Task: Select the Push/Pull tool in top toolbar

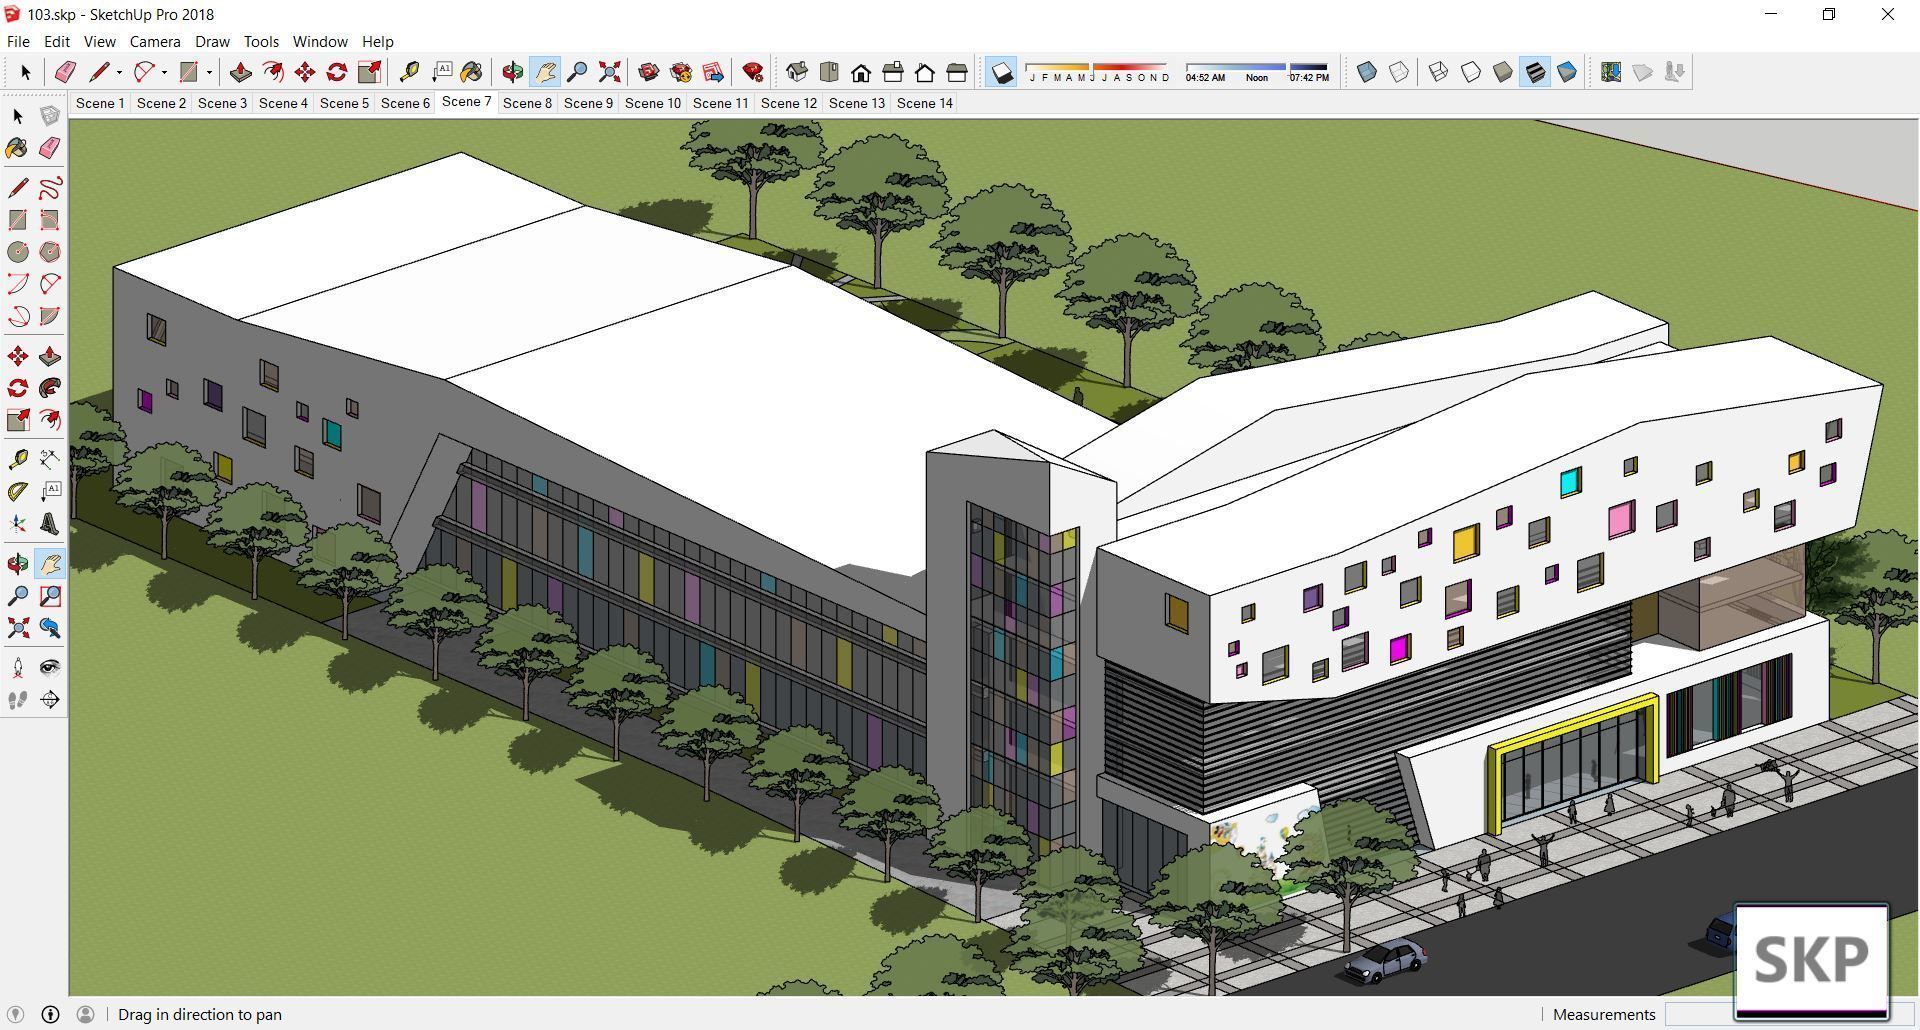Action: point(240,72)
